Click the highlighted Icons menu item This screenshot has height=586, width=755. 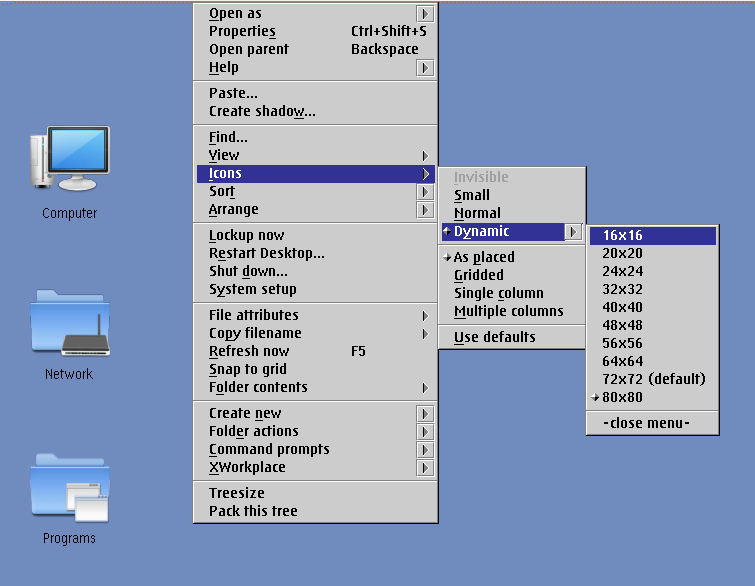[316, 173]
